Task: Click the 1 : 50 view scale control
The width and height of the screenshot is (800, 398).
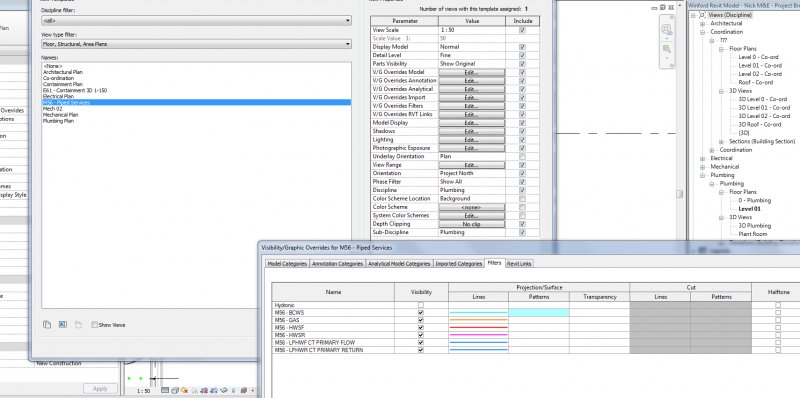Action: click(x=143, y=391)
